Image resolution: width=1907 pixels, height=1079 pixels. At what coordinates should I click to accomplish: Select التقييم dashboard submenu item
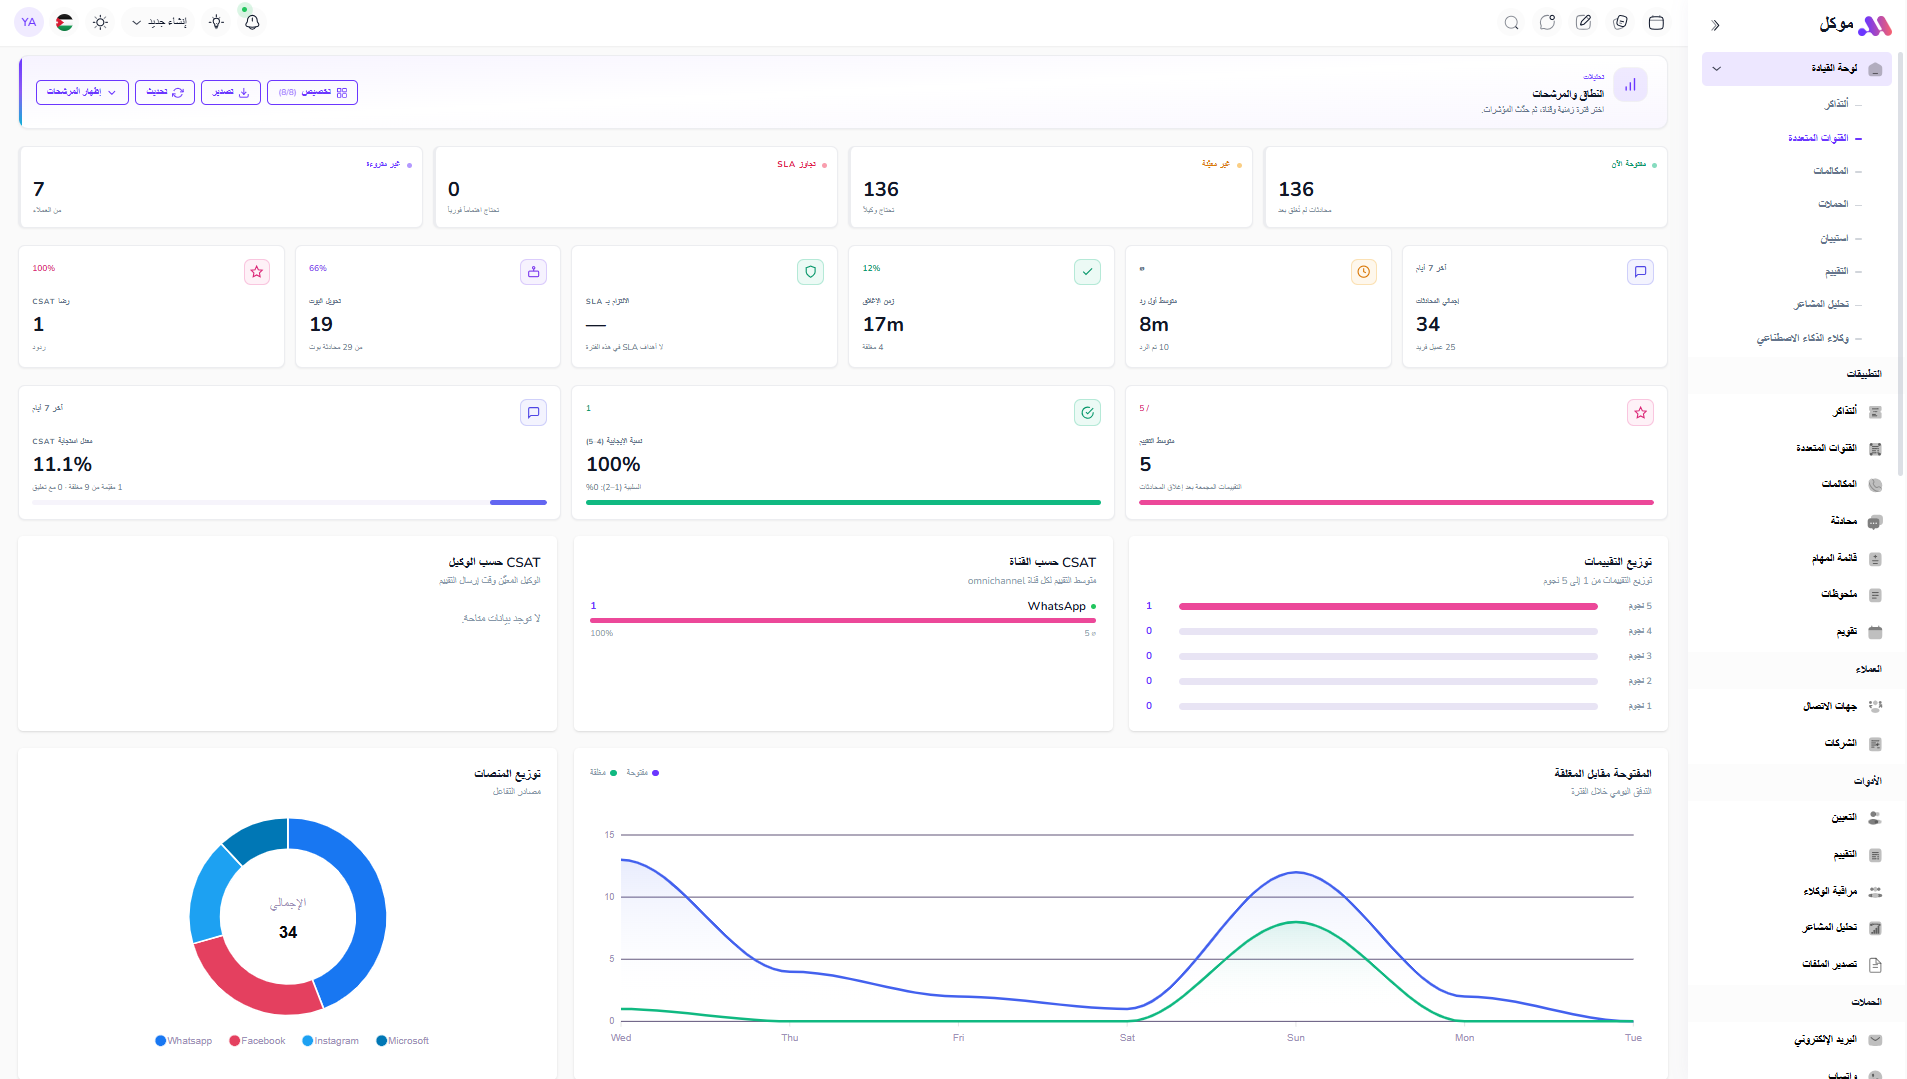tap(1836, 271)
